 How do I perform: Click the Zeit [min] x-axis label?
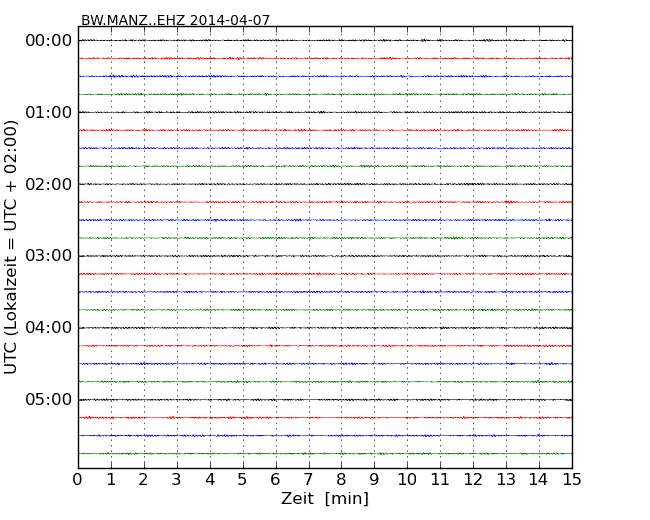tap(325, 498)
